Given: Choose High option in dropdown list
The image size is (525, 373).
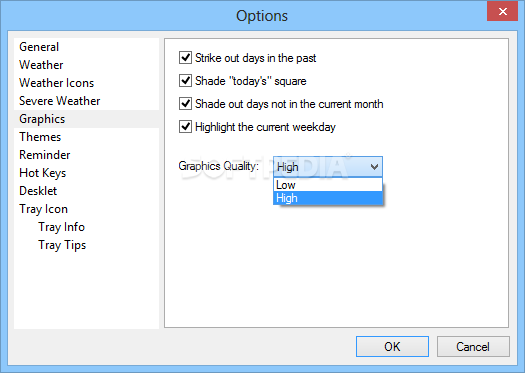Looking at the screenshot, I should (328, 198).
